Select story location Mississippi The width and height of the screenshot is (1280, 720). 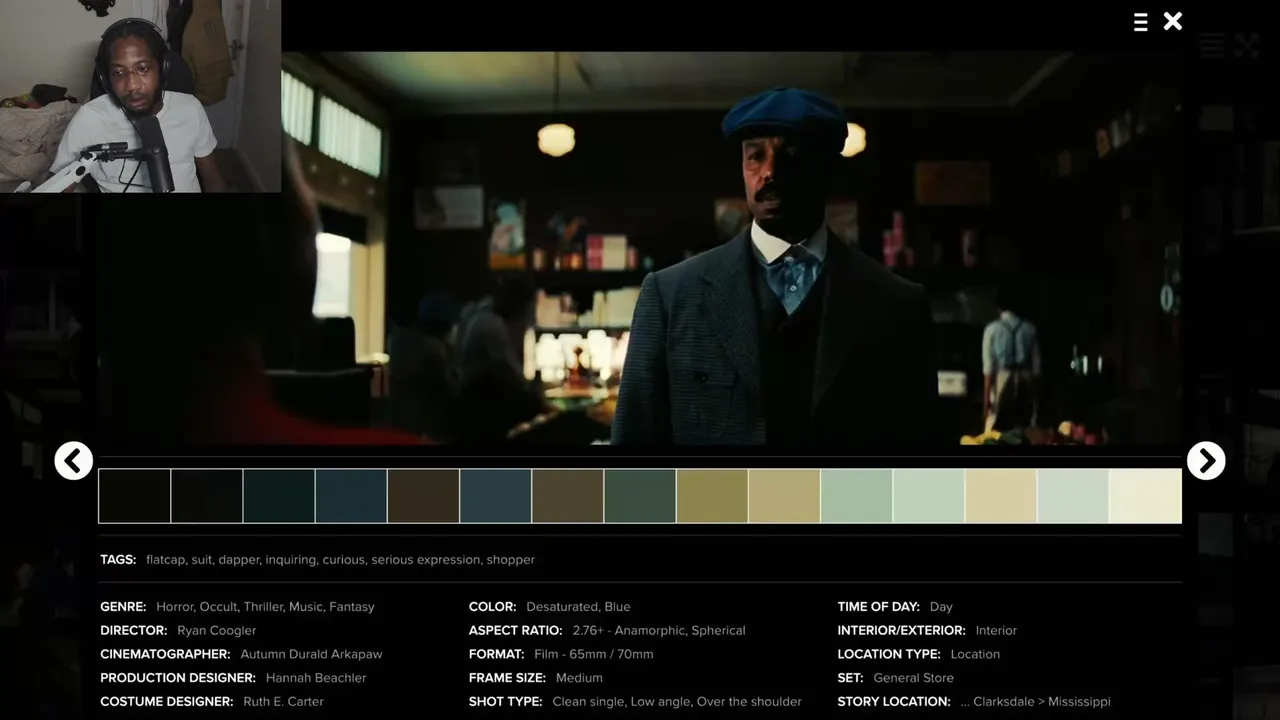coord(1081,702)
